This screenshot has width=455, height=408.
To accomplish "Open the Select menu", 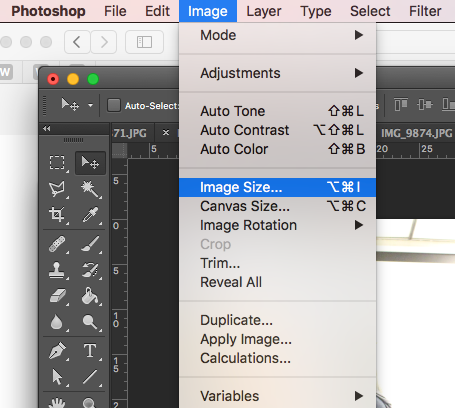I will point(370,11).
